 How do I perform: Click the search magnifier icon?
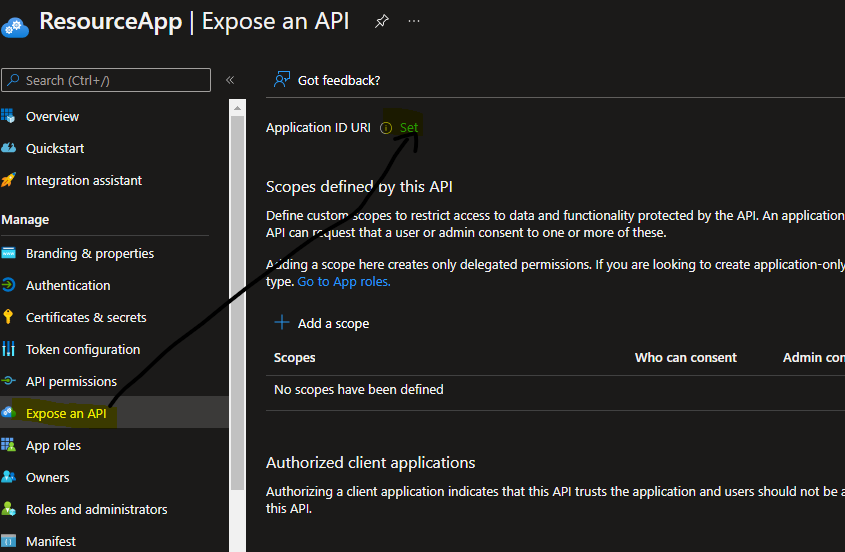click(13, 80)
